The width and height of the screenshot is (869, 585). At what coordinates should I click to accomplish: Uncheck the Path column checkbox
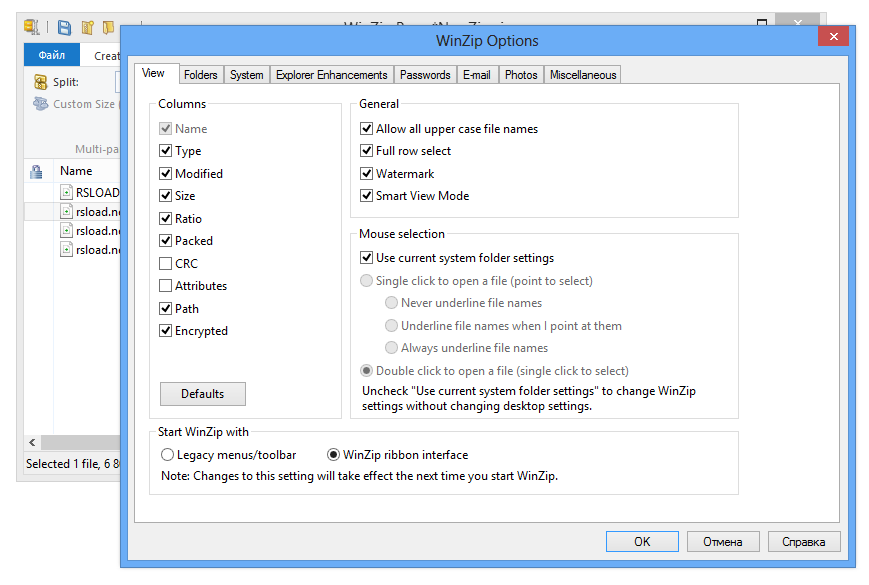(x=165, y=308)
